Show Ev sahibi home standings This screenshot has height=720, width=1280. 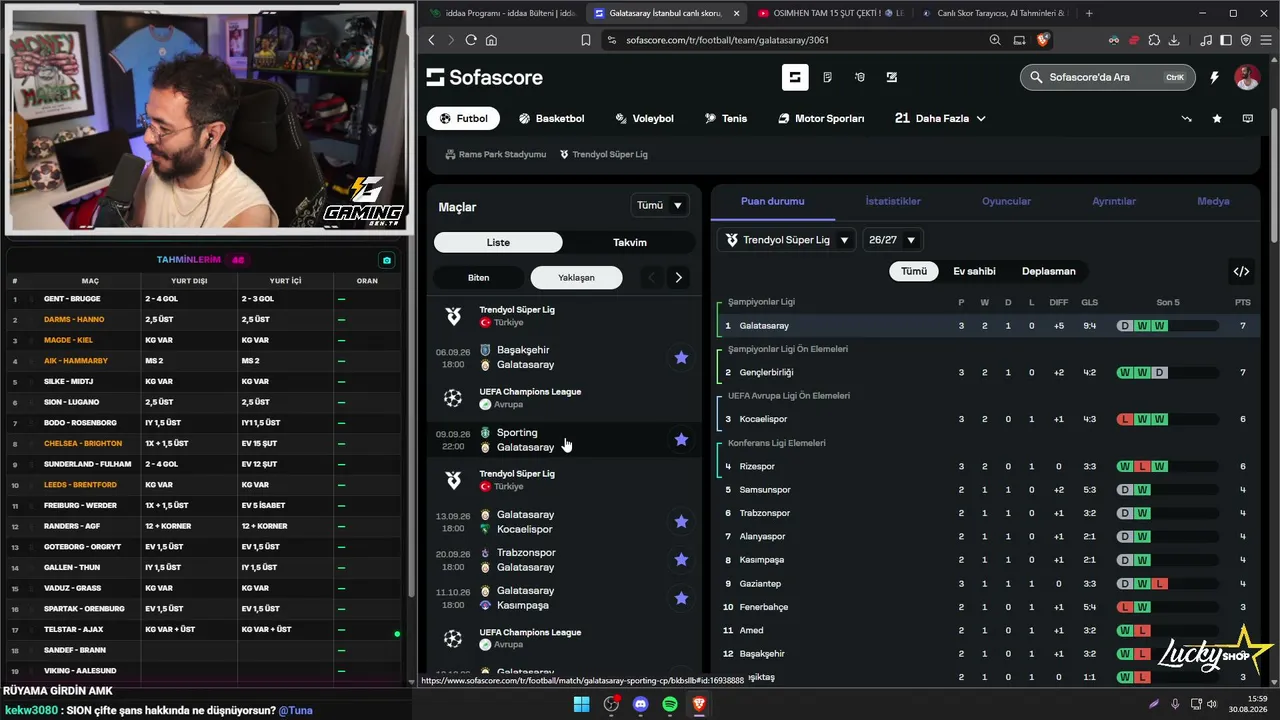[974, 271]
